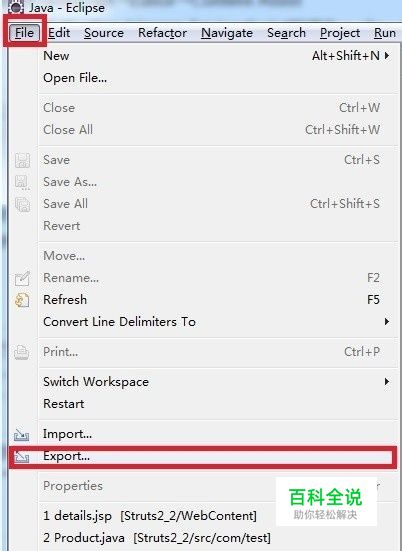This screenshot has height=551, width=402.
Task: Expand the New submenu arrow
Action: [387, 56]
